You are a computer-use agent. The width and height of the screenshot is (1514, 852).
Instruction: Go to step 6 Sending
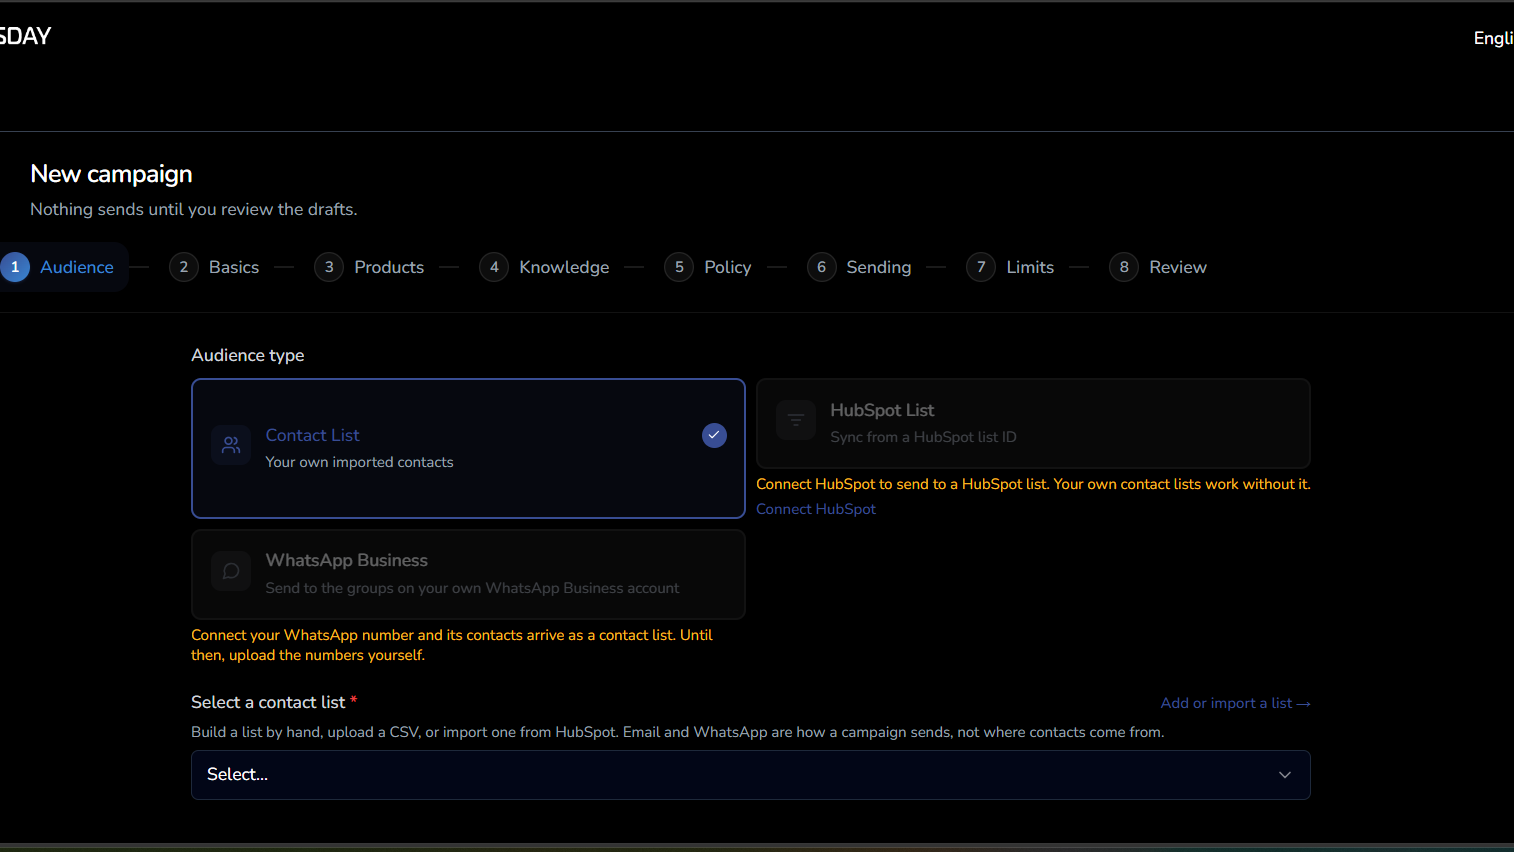860,267
